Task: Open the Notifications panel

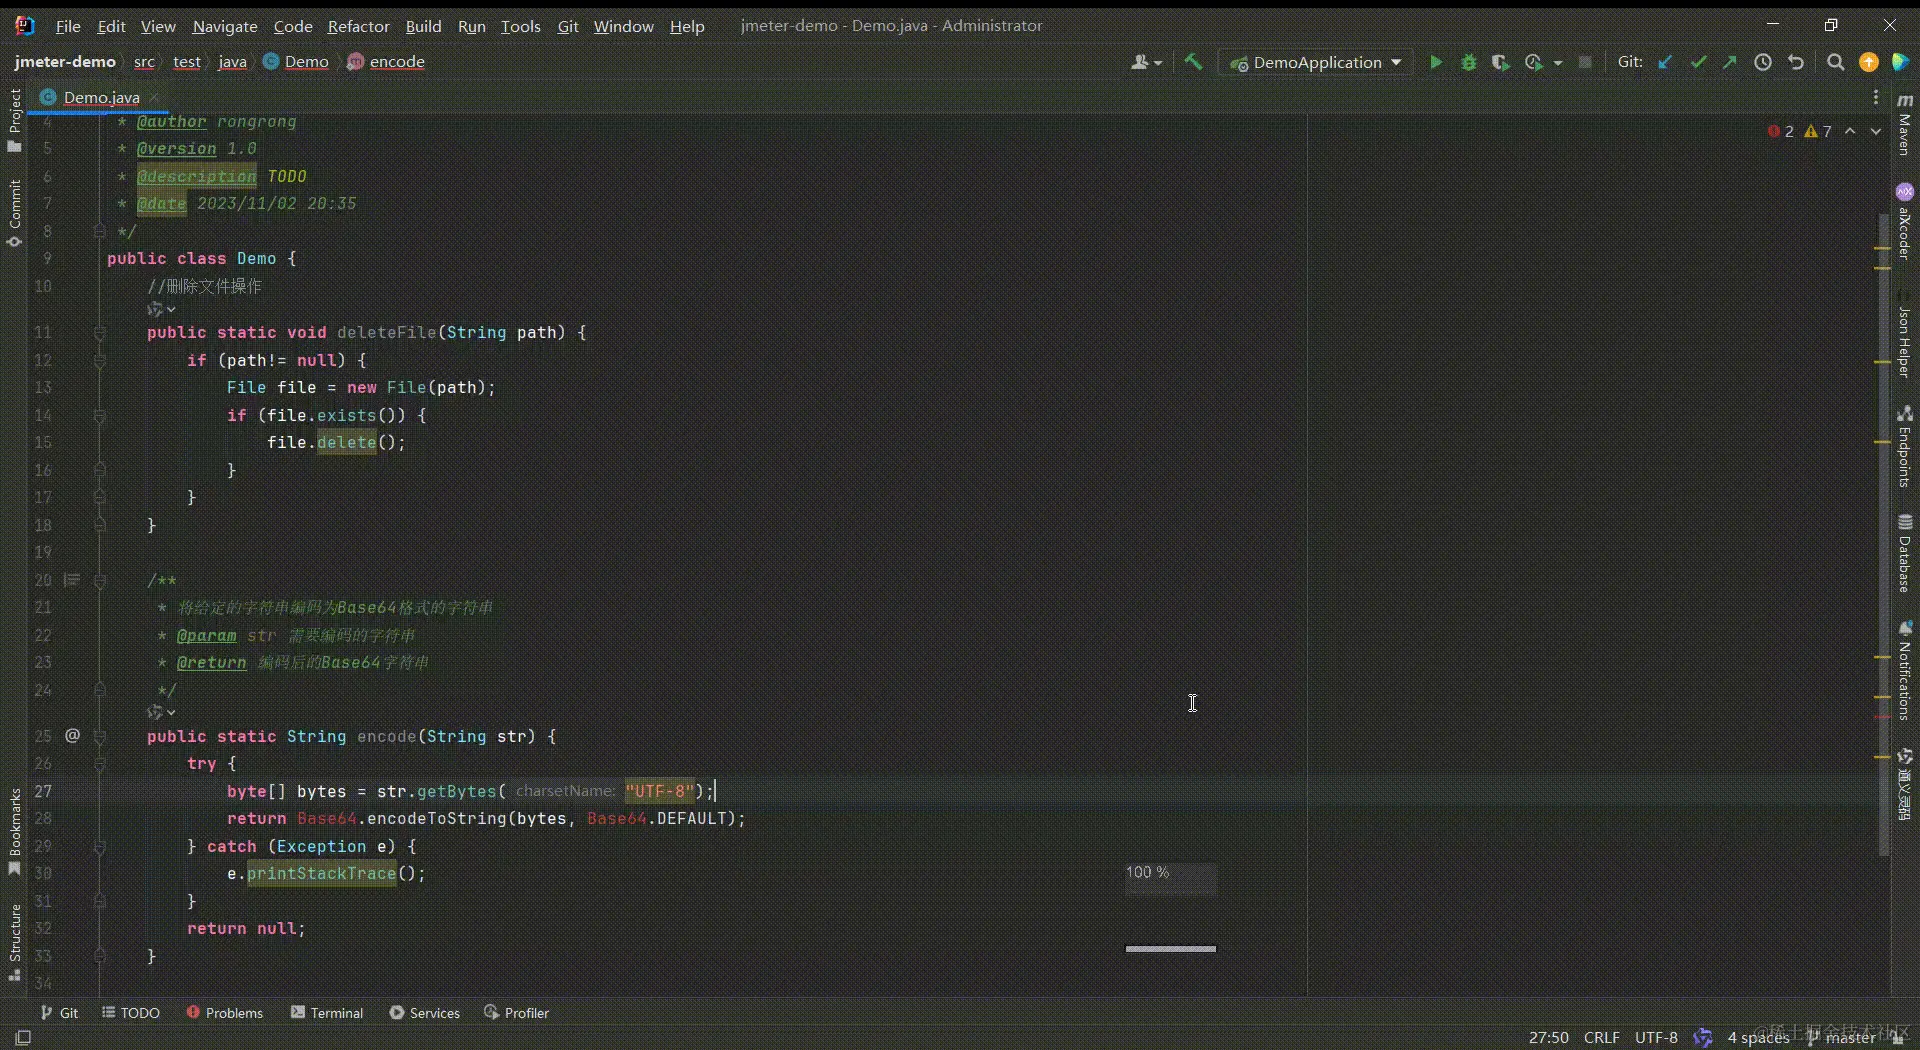Action: coord(1905,670)
